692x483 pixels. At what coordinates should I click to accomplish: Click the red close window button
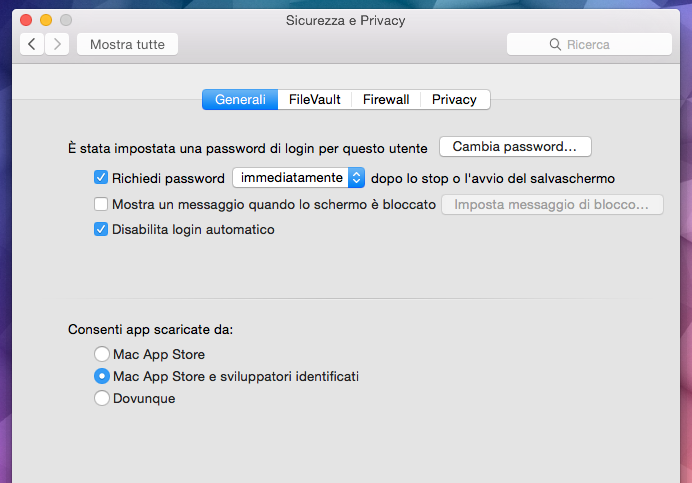tap(26, 20)
